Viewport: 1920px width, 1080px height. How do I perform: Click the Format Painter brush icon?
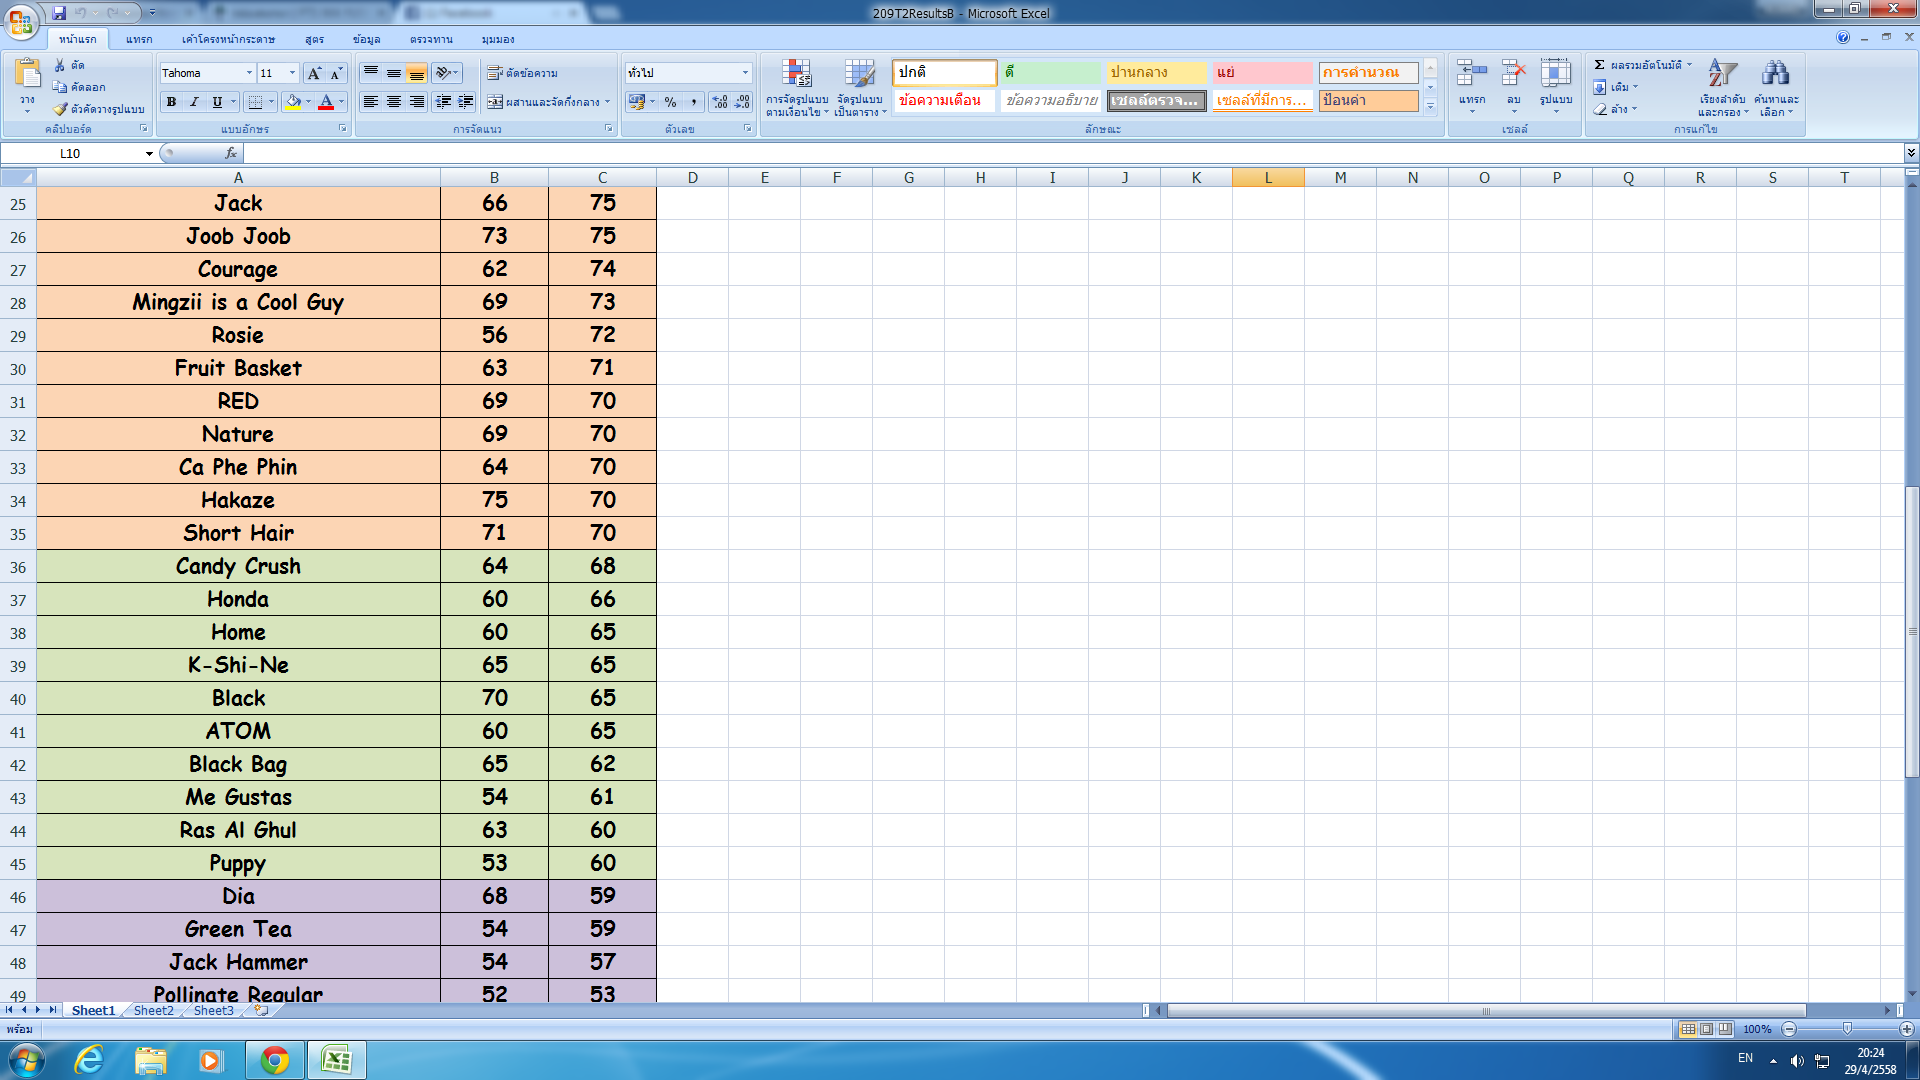click(61, 109)
